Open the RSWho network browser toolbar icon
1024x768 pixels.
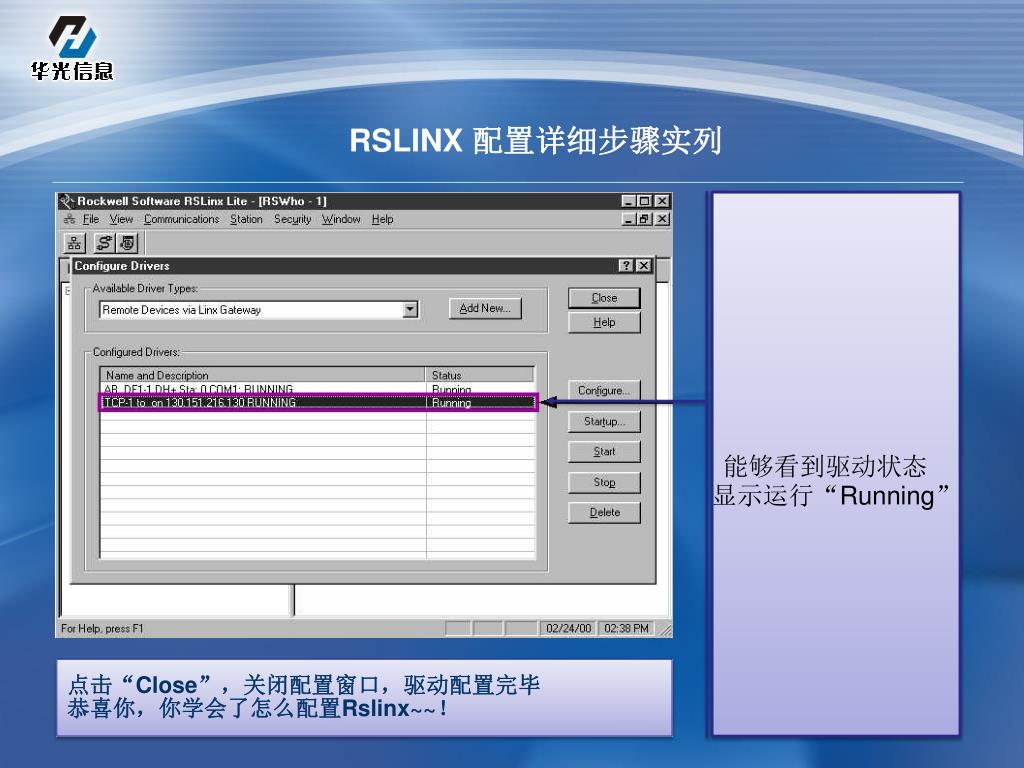coord(74,244)
